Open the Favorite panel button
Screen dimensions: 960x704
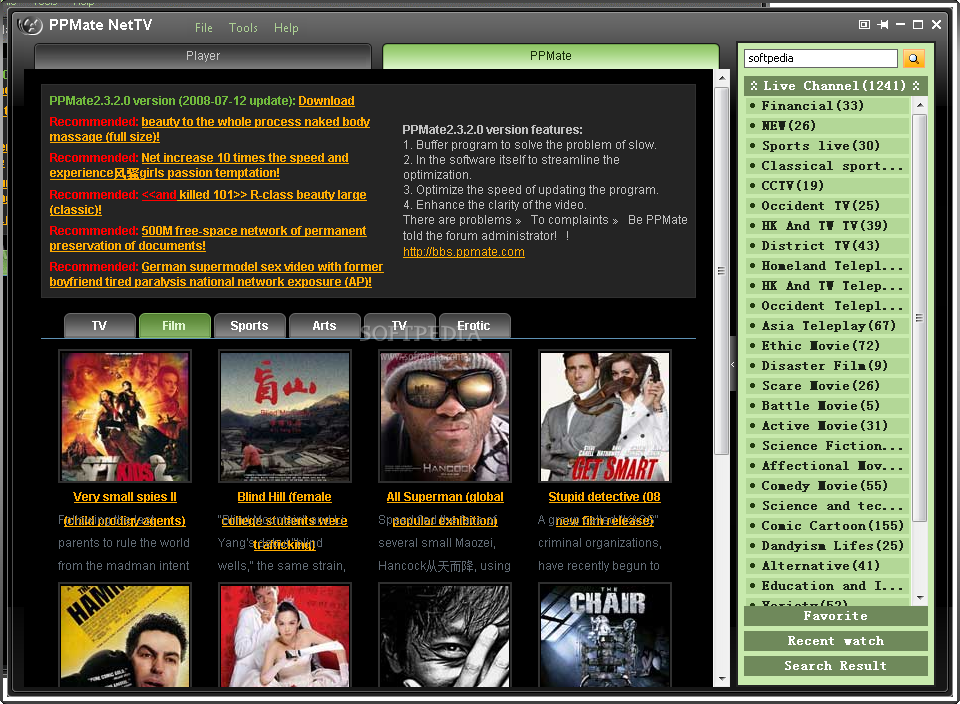836,616
